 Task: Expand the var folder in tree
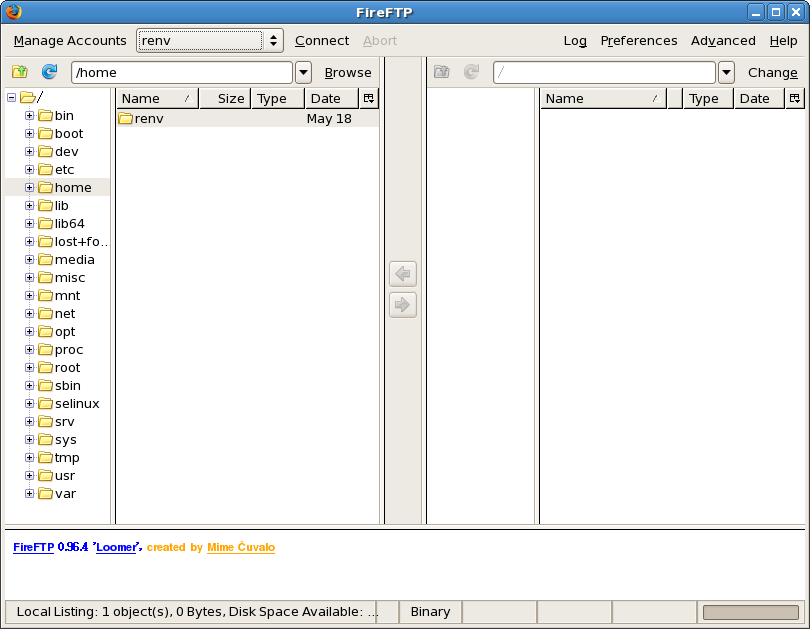pyautogui.click(x=29, y=494)
